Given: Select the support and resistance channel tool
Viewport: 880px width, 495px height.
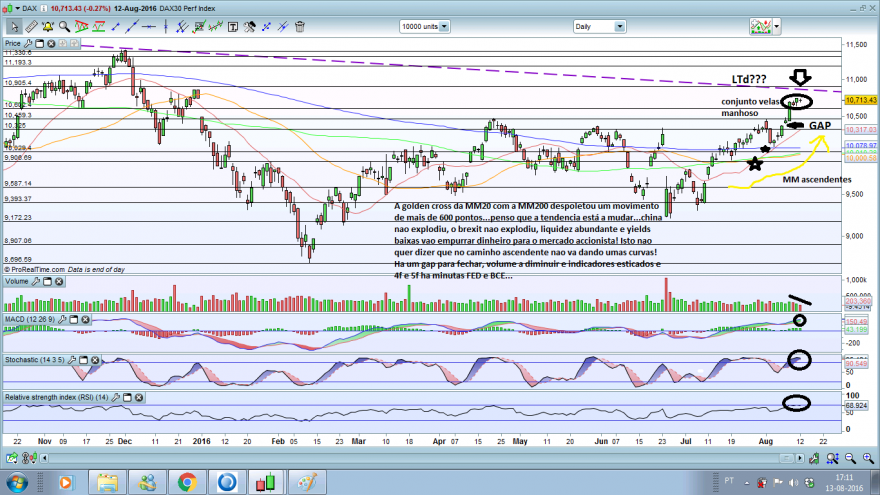Looking at the screenshot, I should tap(99, 26).
